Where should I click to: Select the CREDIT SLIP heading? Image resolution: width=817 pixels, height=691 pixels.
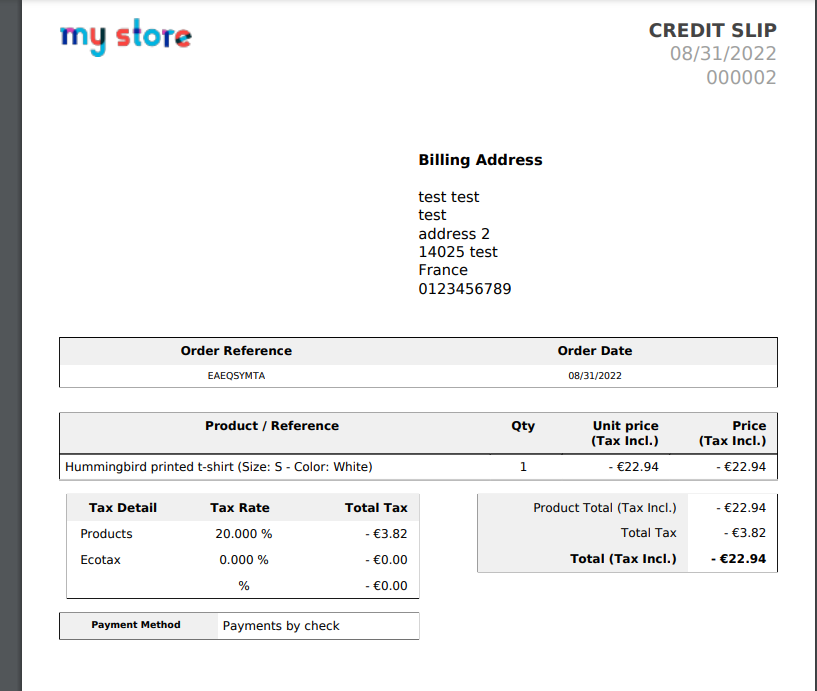712,30
